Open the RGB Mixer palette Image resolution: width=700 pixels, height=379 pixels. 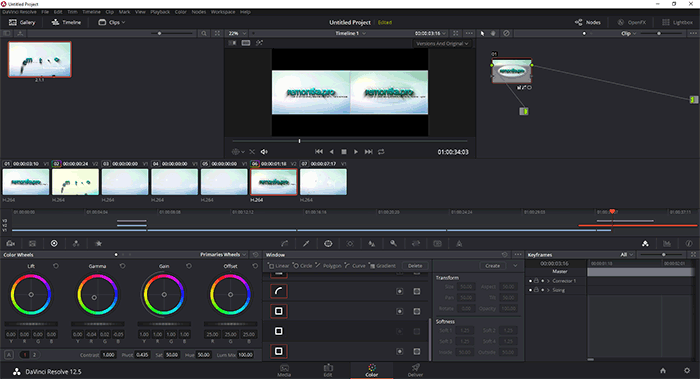tap(76, 243)
